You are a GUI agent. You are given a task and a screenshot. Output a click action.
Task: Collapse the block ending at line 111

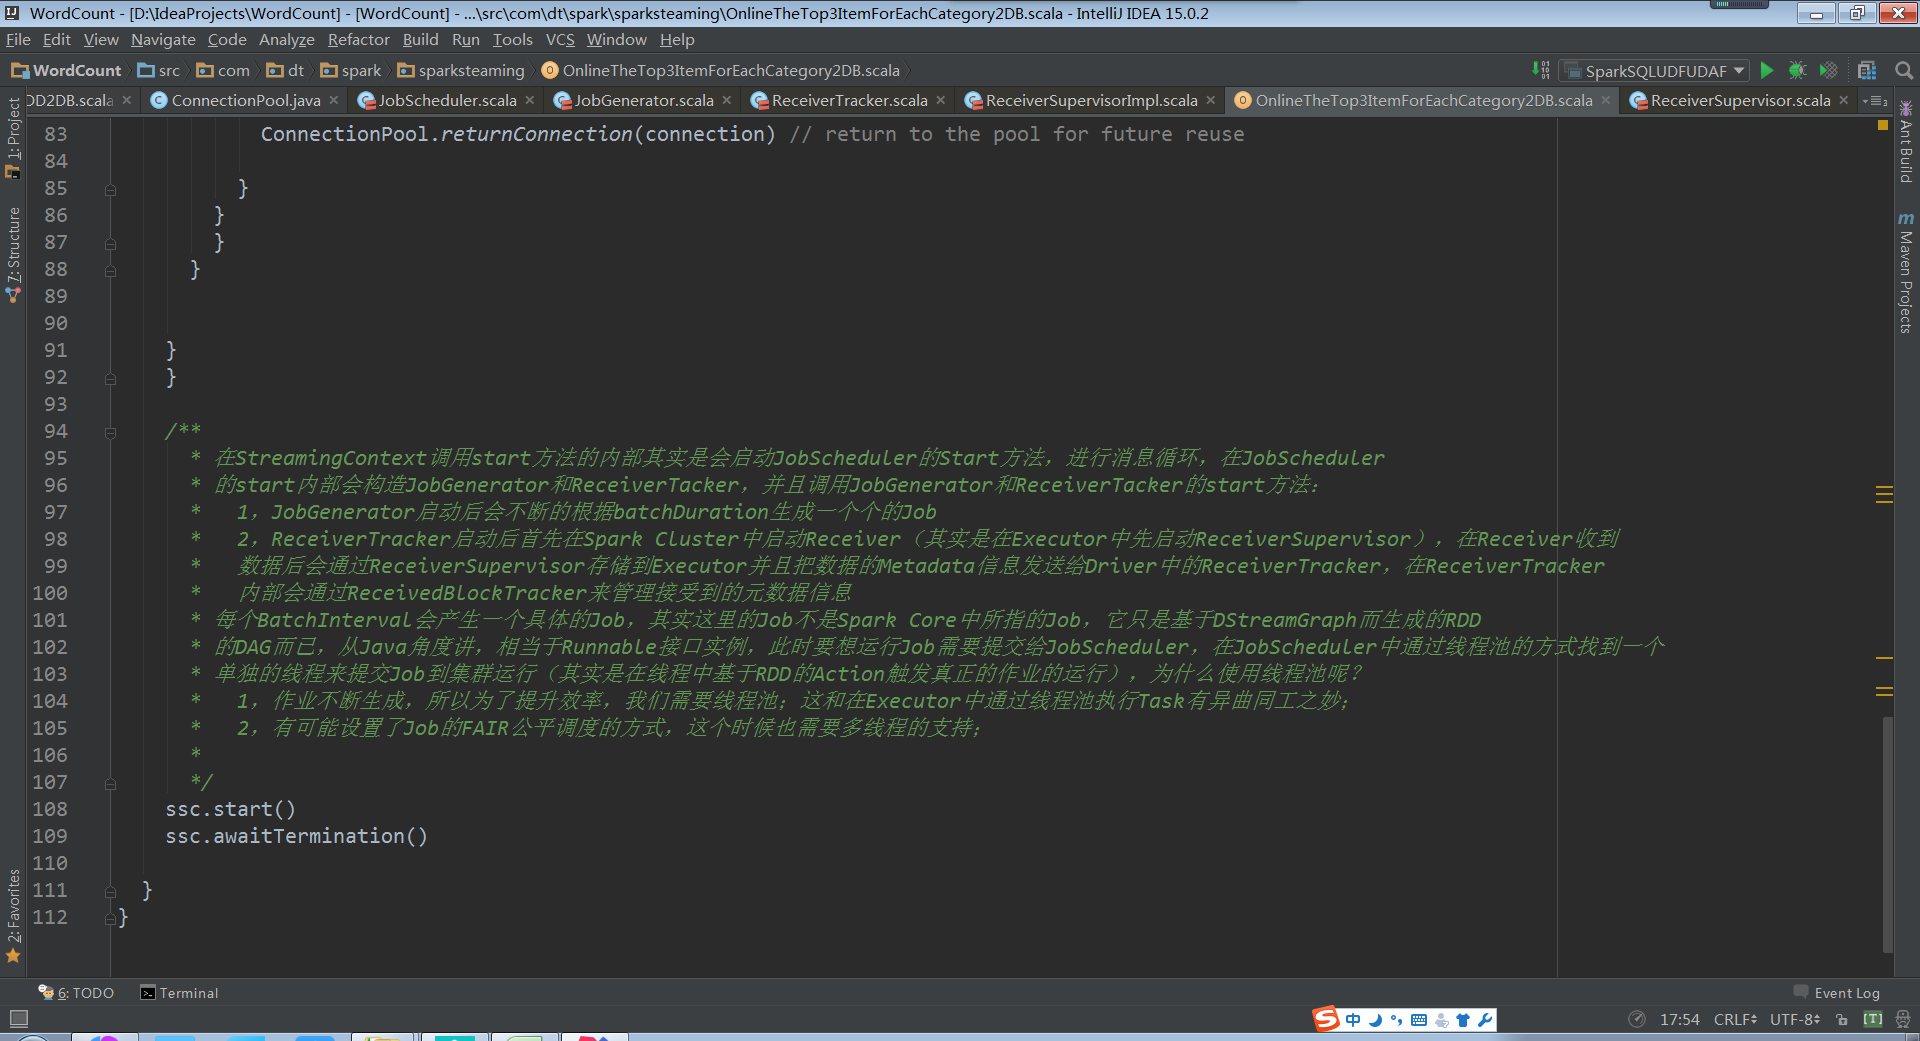point(110,891)
